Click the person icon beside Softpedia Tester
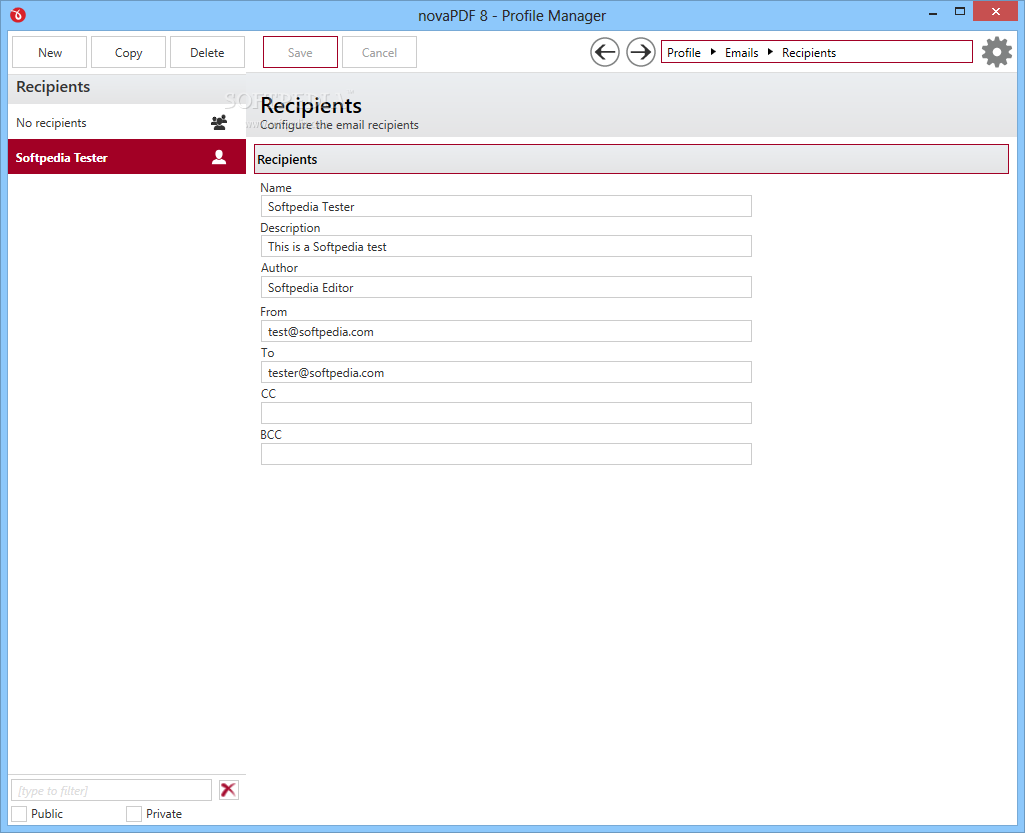This screenshot has width=1025, height=833. tap(219, 157)
